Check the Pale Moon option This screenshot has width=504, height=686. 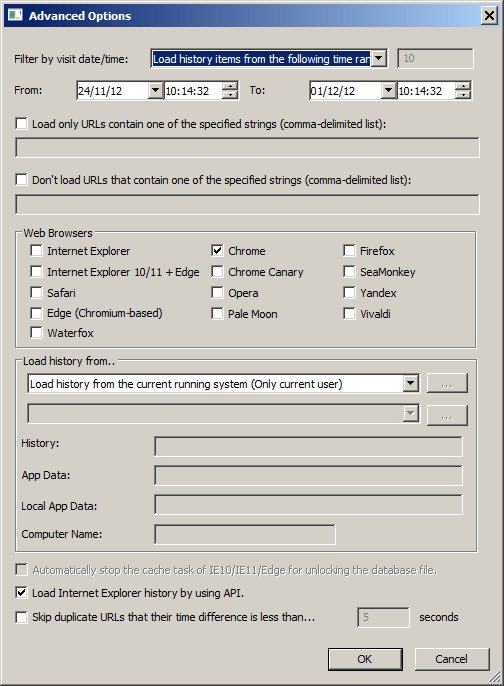(x=217, y=313)
